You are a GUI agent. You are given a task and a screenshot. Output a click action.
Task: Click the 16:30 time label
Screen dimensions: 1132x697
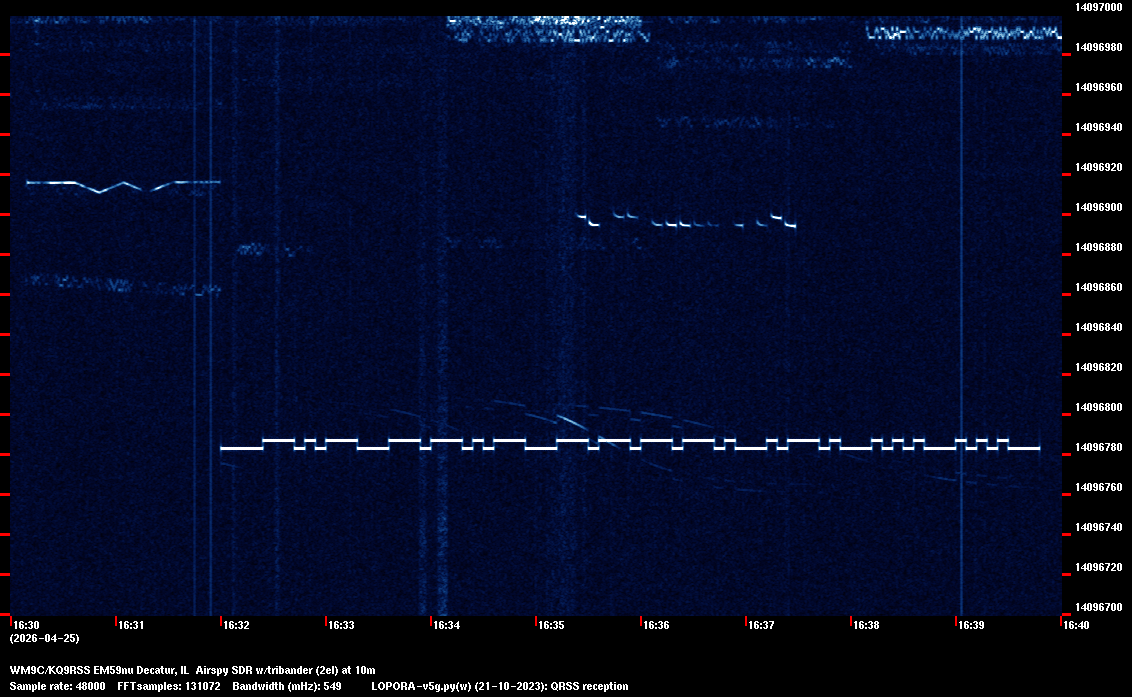coord(27,625)
